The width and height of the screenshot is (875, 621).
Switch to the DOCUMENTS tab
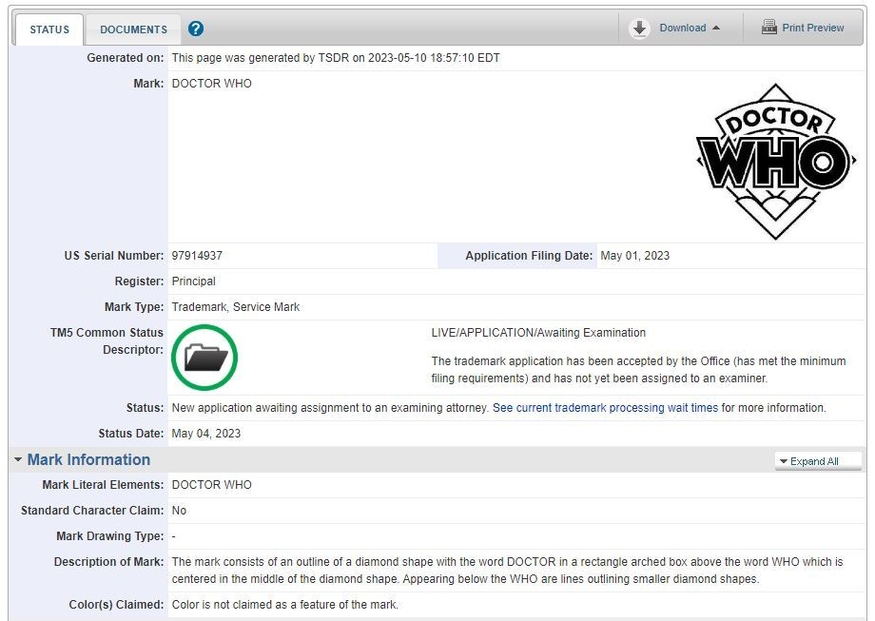133,30
